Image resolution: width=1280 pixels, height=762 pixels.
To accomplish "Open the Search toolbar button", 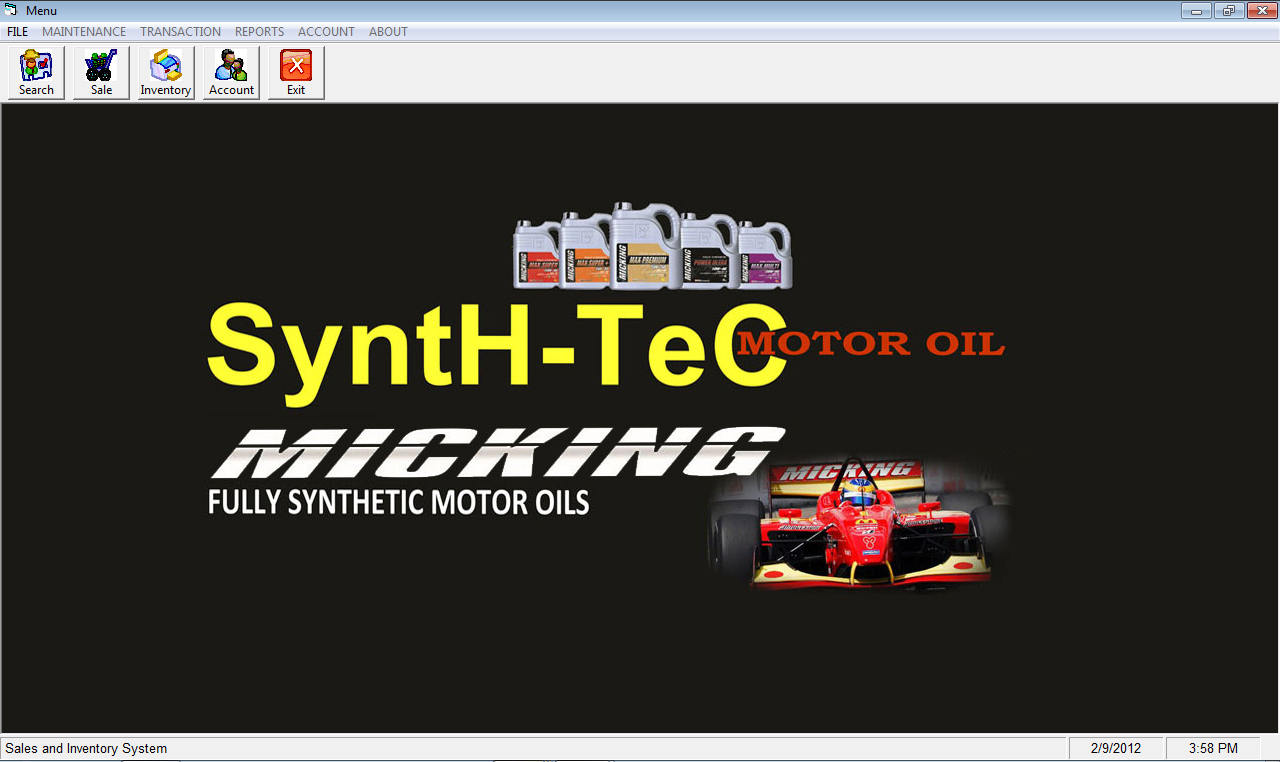I will [x=36, y=73].
